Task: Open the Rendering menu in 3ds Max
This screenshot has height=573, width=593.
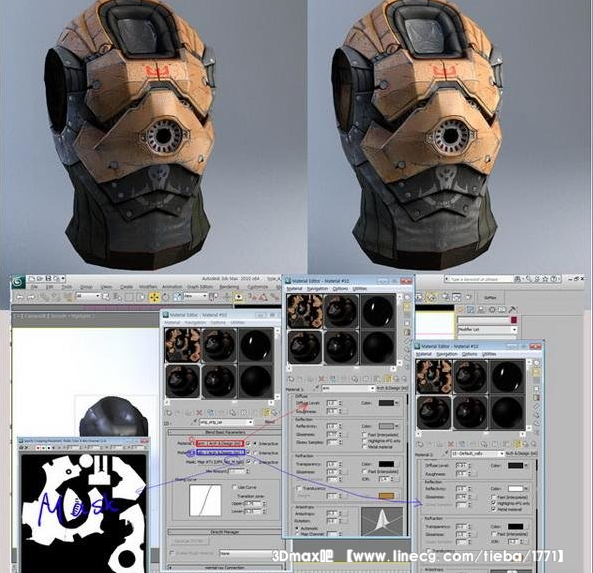Action: pyautogui.click(x=229, y=287)
